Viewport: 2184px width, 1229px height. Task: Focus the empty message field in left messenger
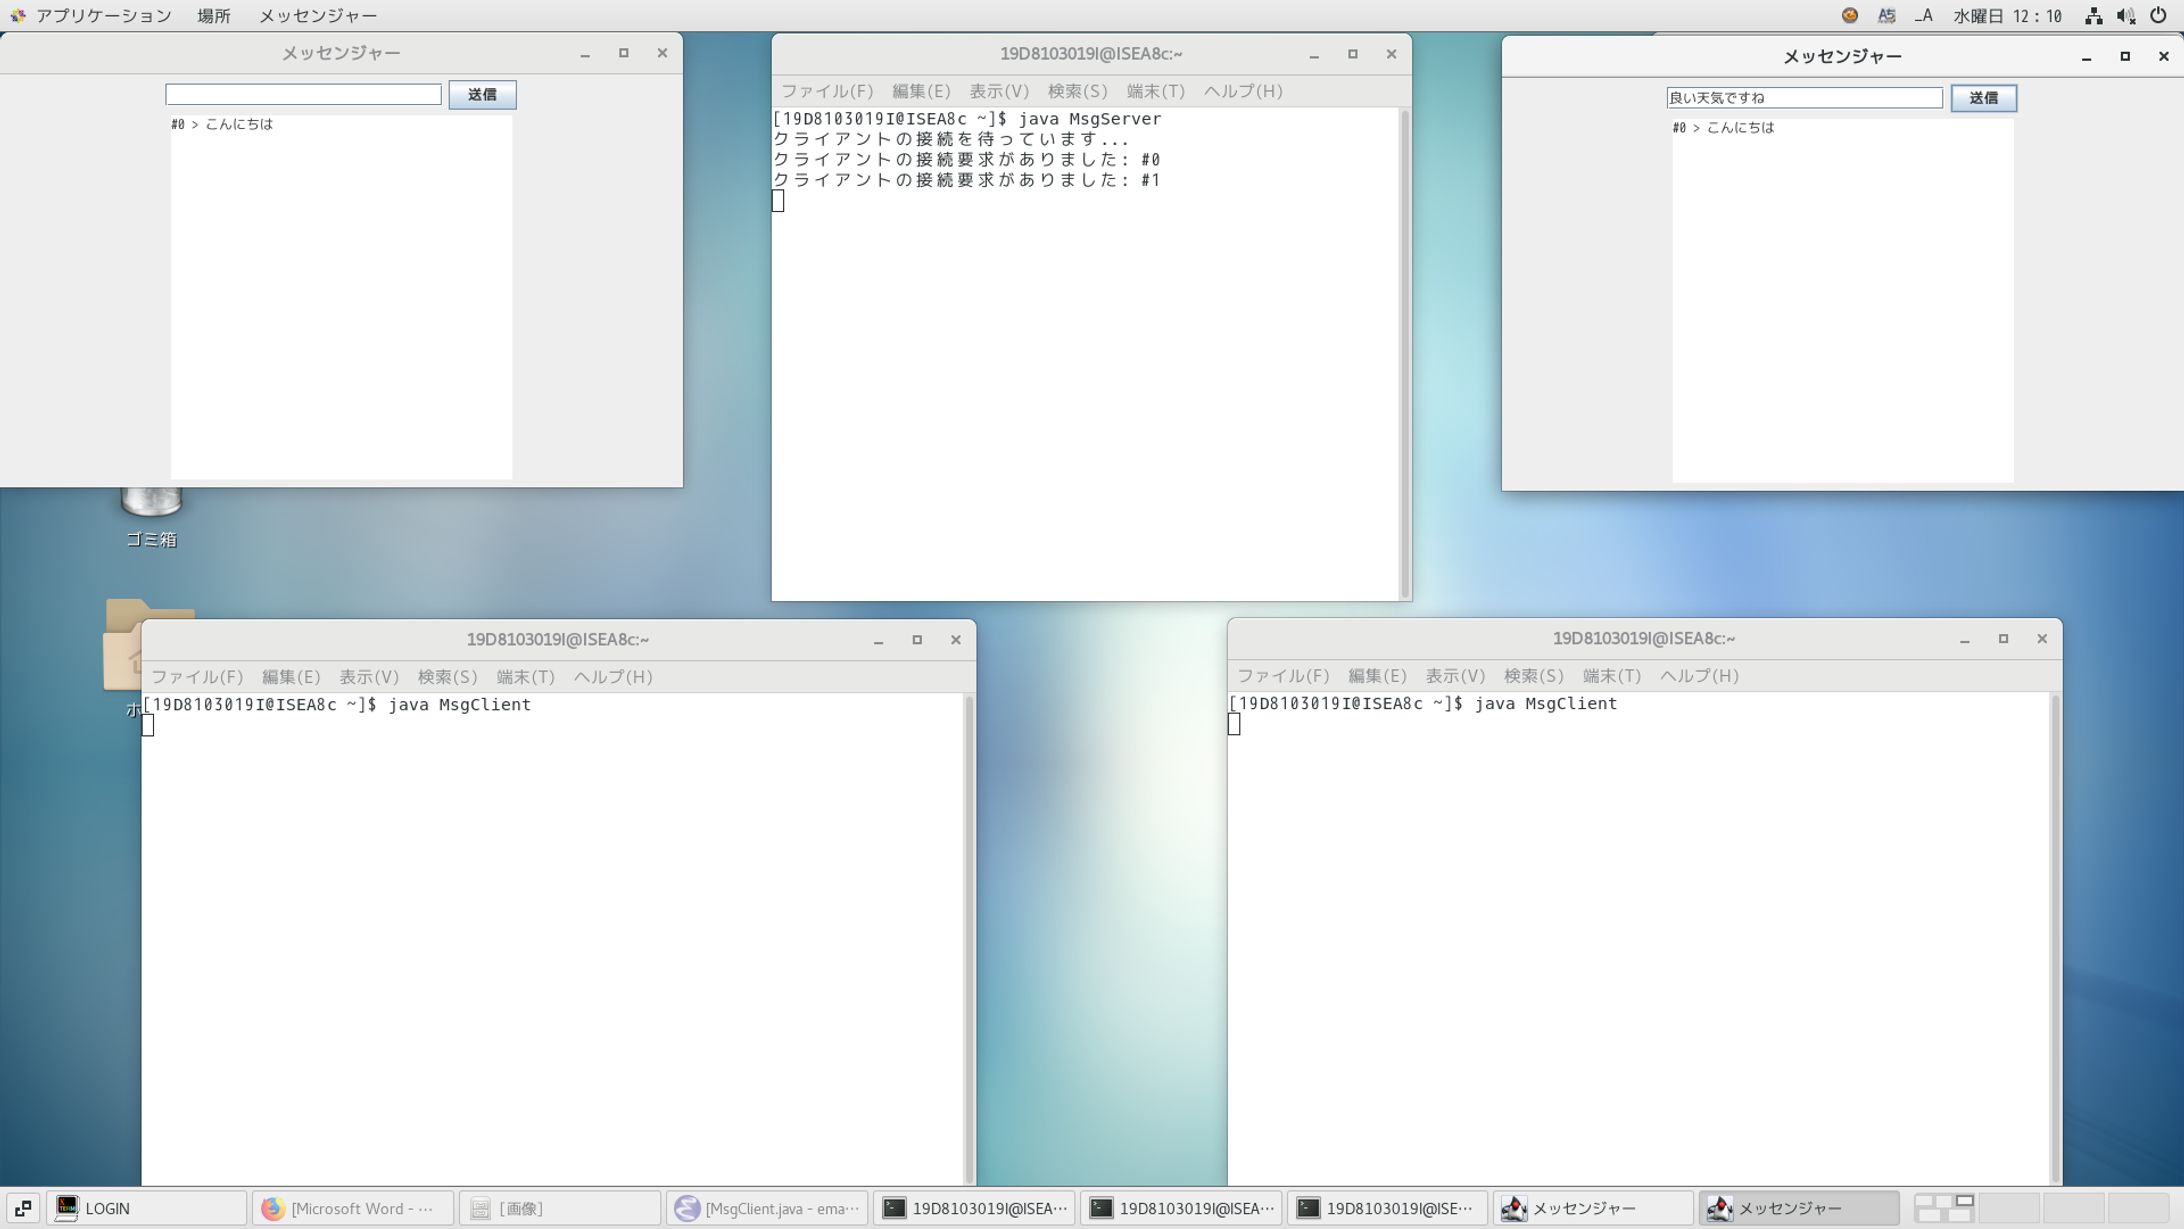pos(303,94)
